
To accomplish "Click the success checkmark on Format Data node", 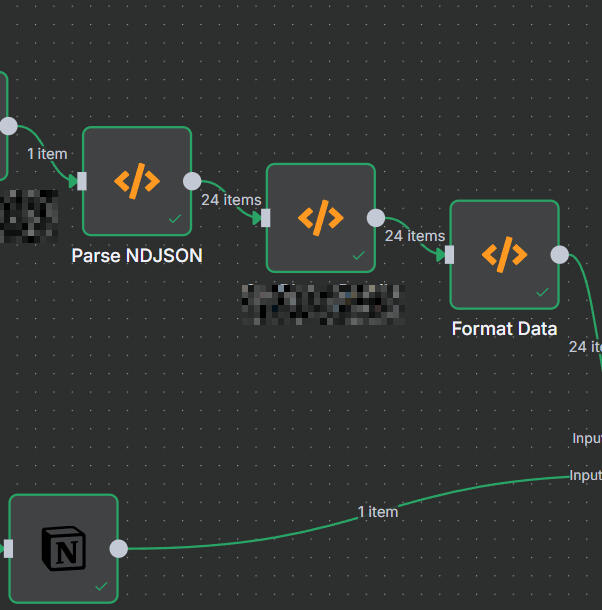I will pos(542,292).
